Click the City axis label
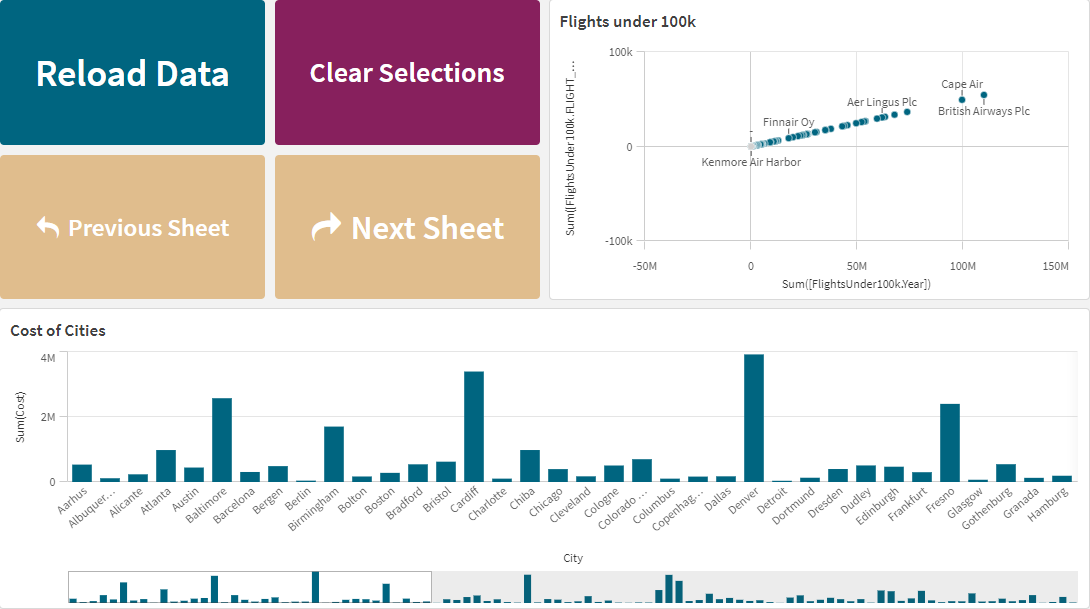This screenshot has width=1090, height=609. point(572,557)
